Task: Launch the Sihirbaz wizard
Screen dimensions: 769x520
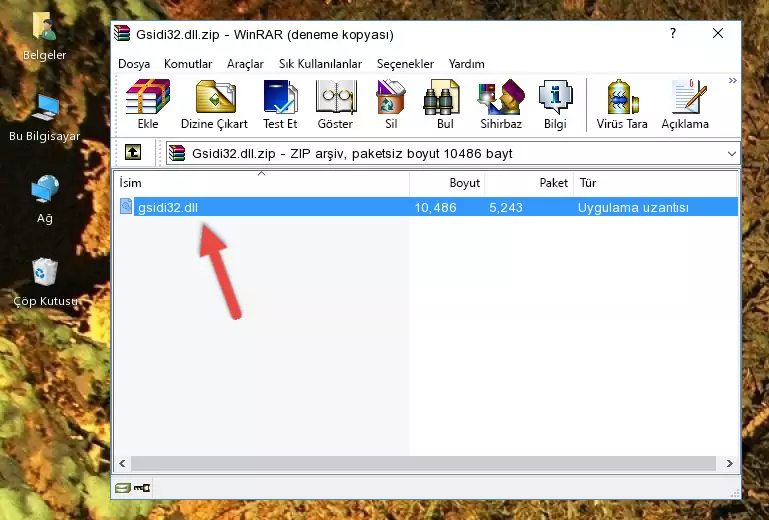Action: click(x=501, y=104)
